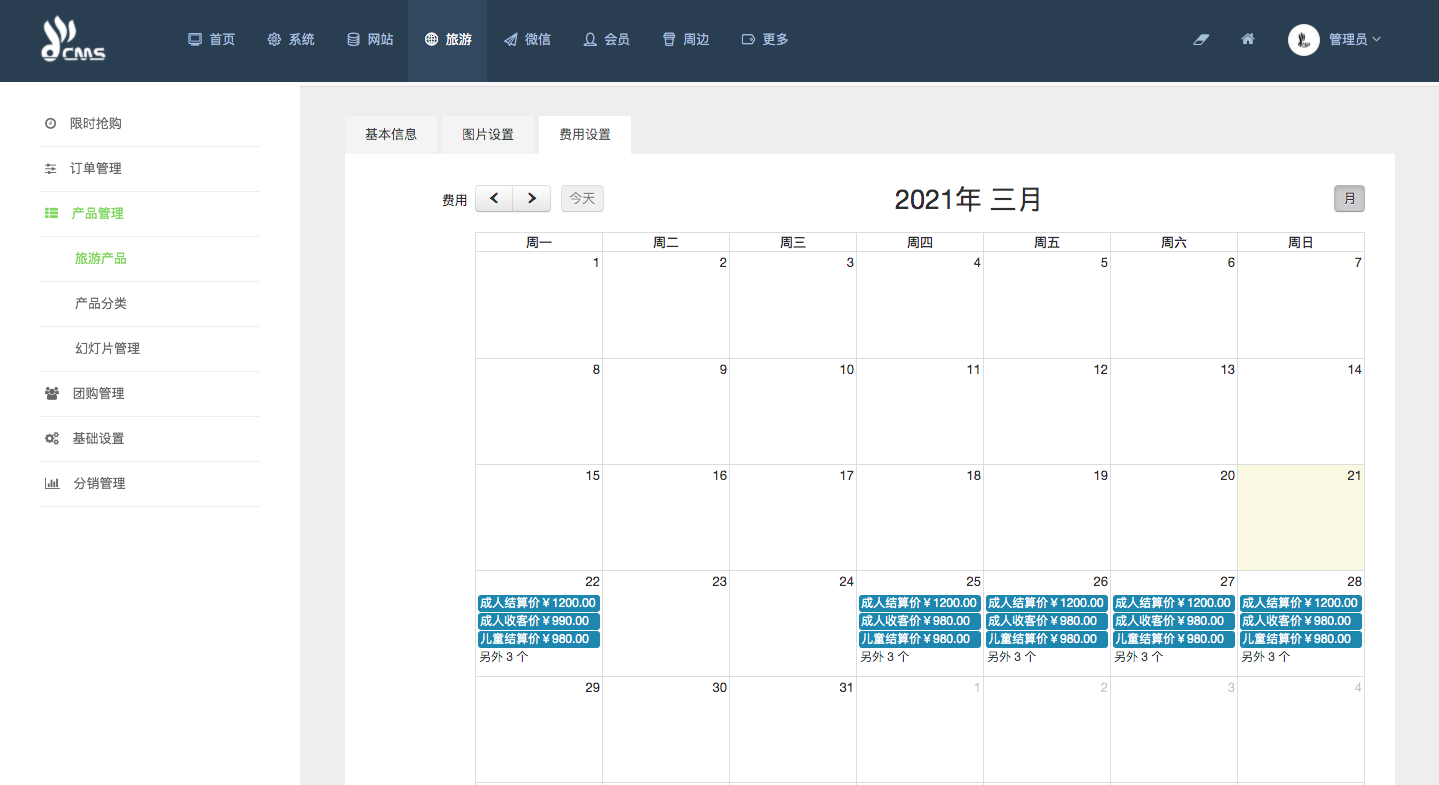Click the CMS logo
Image resolution: width=1439 pixels, height=785 pixels.
[x=73, y=40]
